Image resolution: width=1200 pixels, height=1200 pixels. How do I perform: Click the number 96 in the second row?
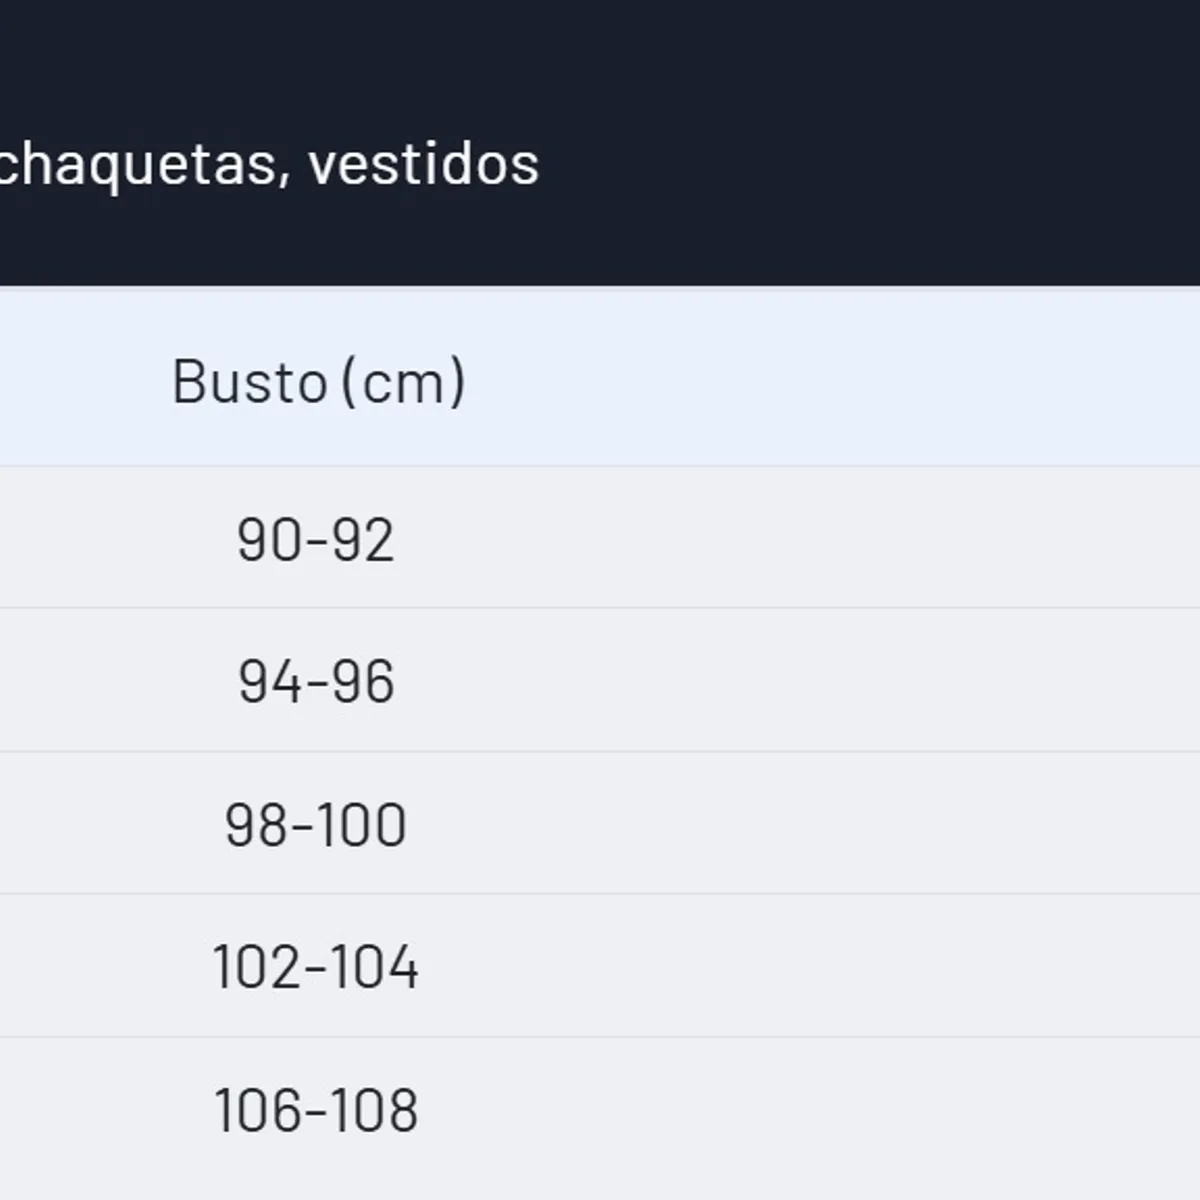[x=363, y=682]
